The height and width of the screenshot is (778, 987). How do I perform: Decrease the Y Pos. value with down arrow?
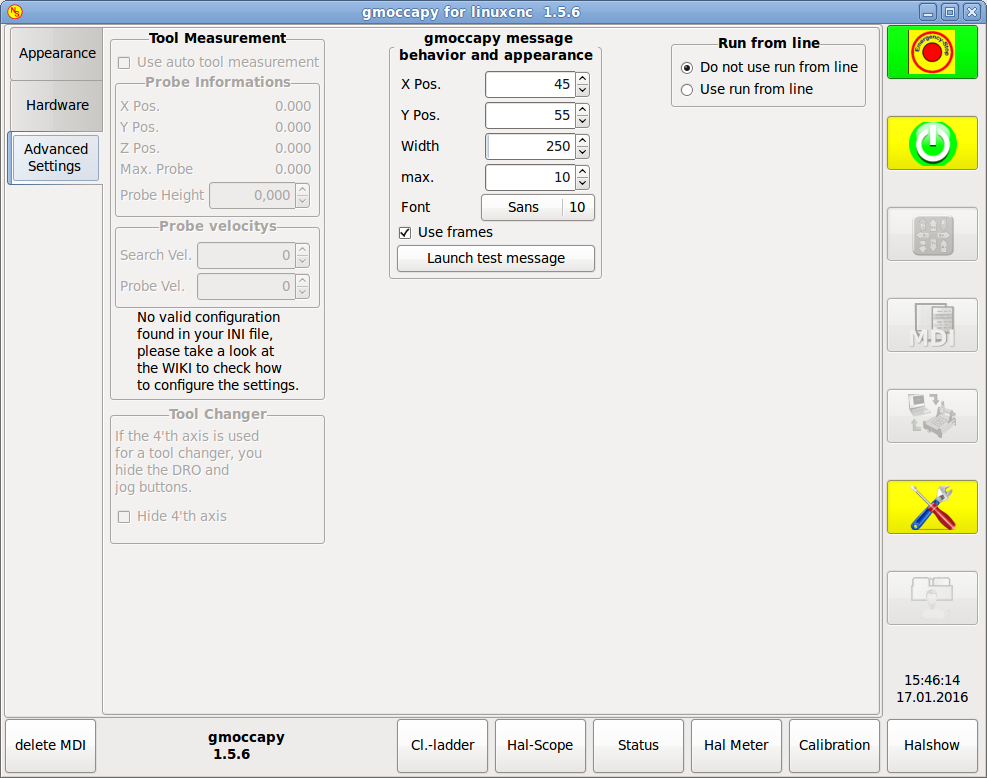(x=582, y=121)
